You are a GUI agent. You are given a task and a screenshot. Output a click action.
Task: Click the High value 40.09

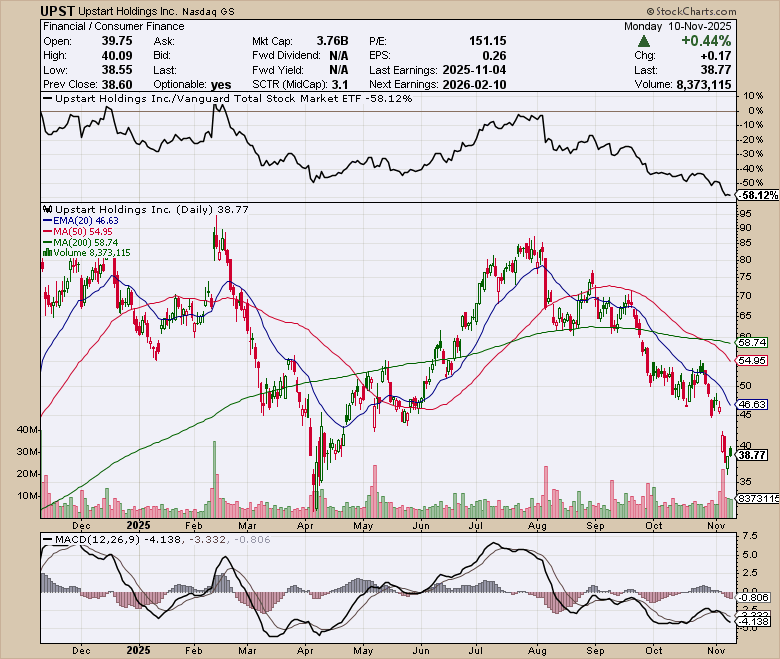click(117, 55)
